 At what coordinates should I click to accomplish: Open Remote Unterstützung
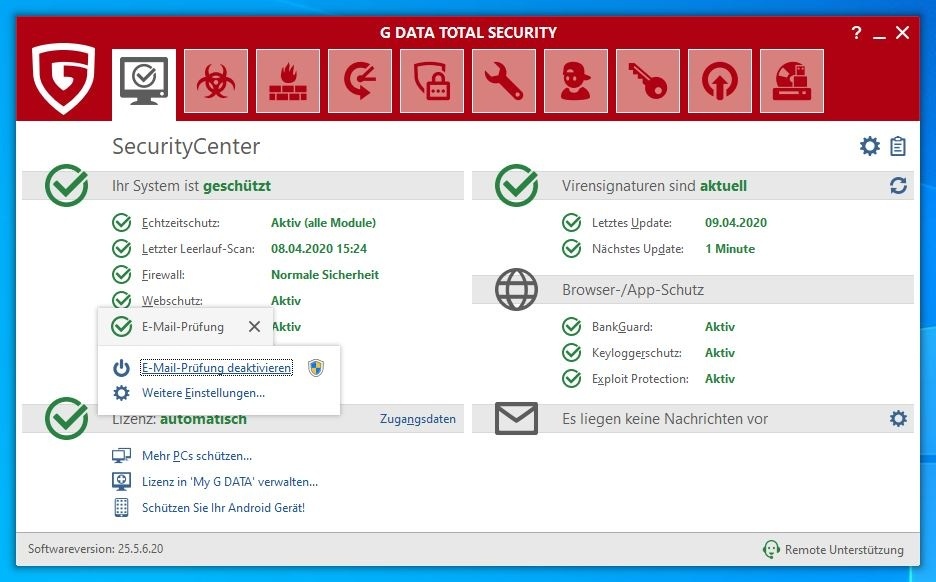[x=844, y=550]
